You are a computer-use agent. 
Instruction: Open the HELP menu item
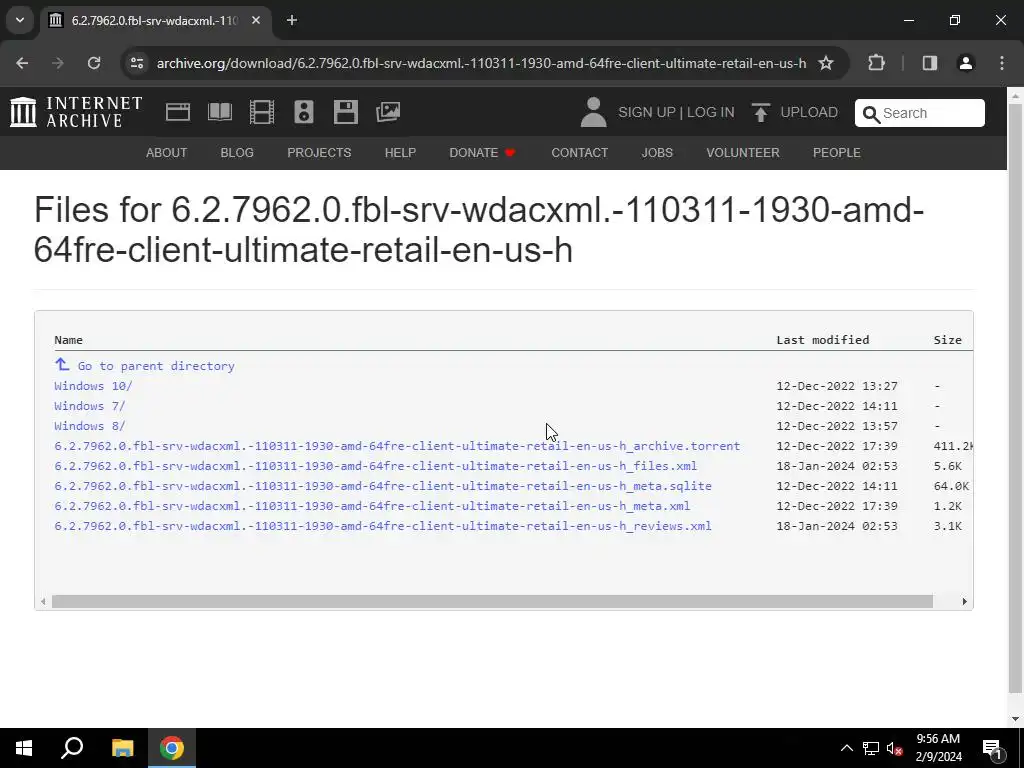400,153
